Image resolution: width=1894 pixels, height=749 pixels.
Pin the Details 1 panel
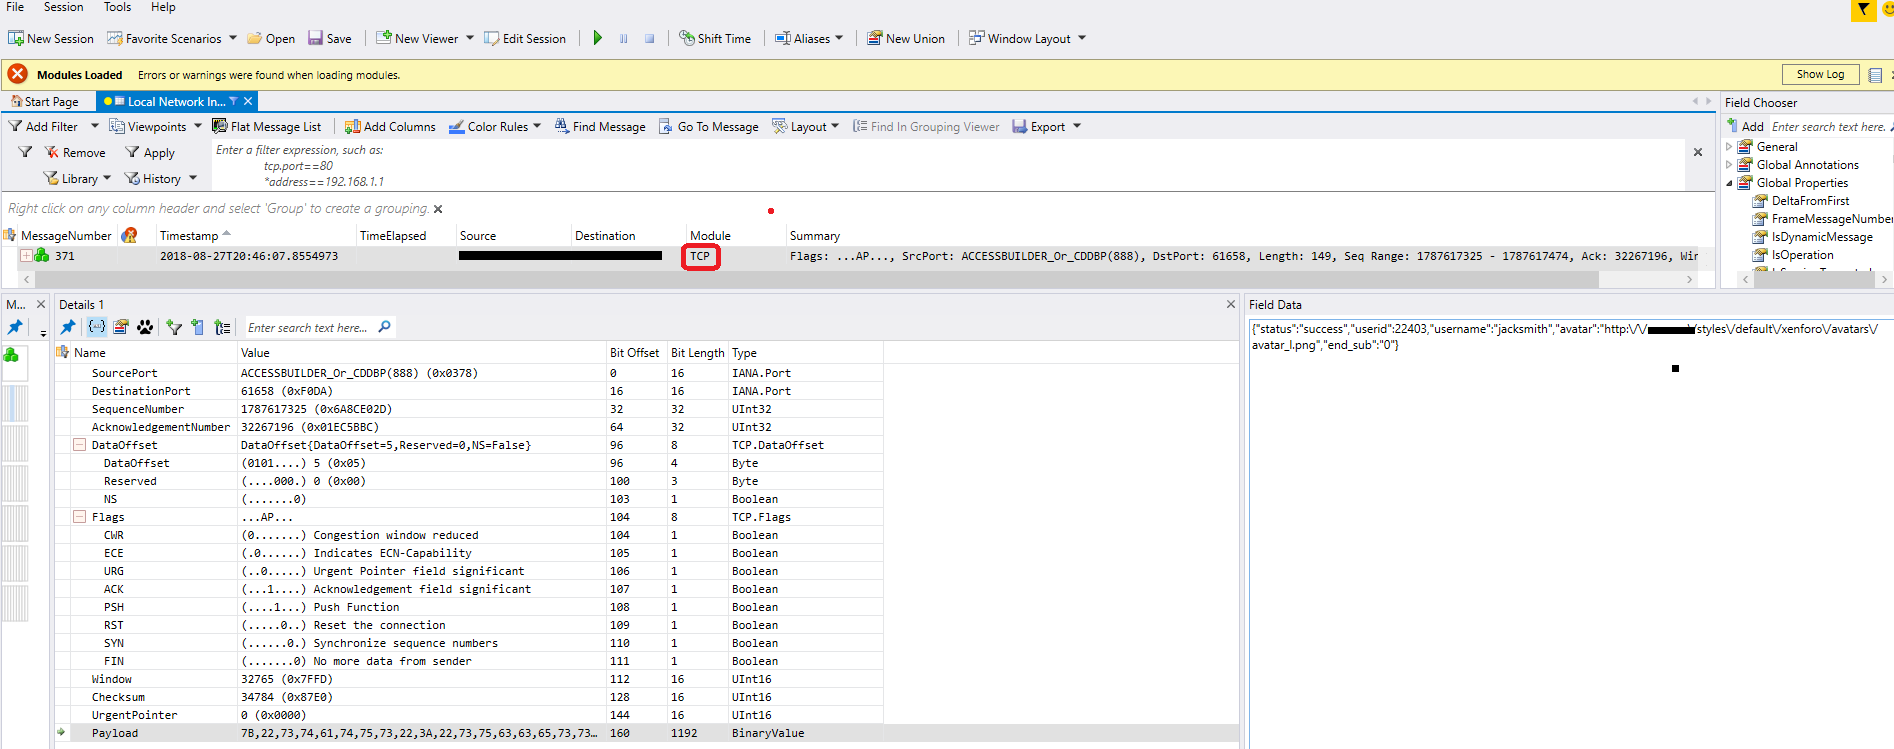pyautogui.click(x=68, y=327)
